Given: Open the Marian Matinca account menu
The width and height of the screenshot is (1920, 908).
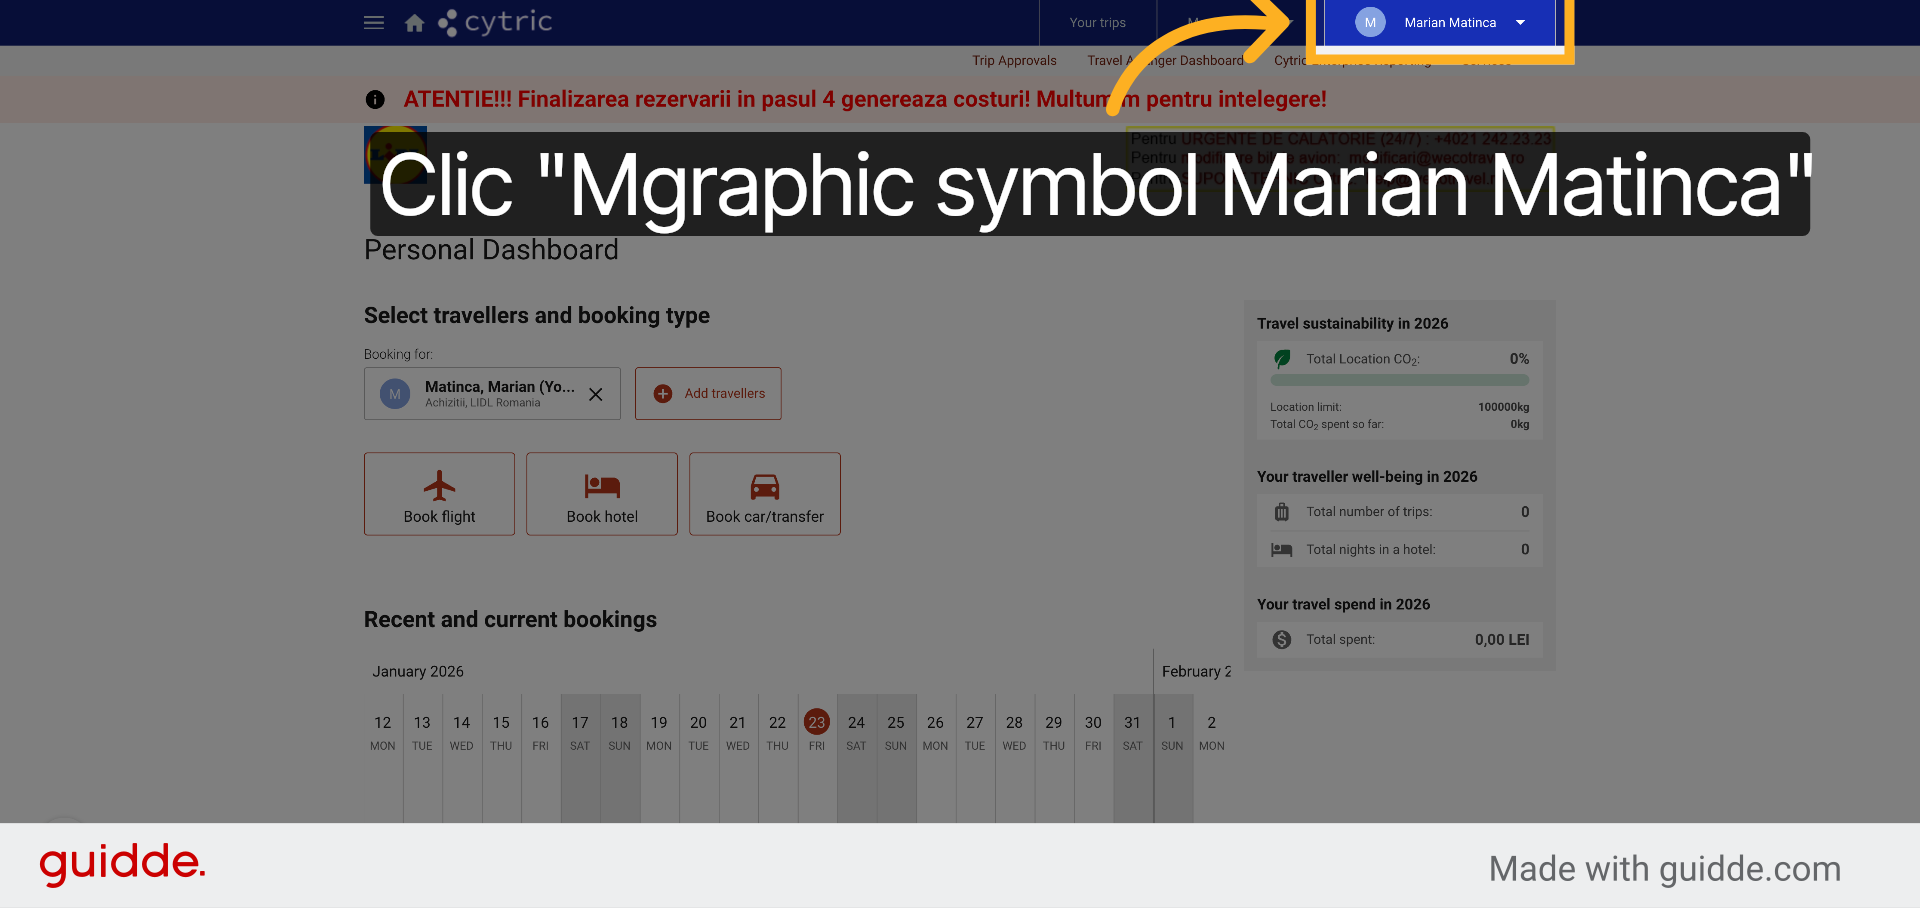Looking at the screenshot, I should [x=1440, y=22].
